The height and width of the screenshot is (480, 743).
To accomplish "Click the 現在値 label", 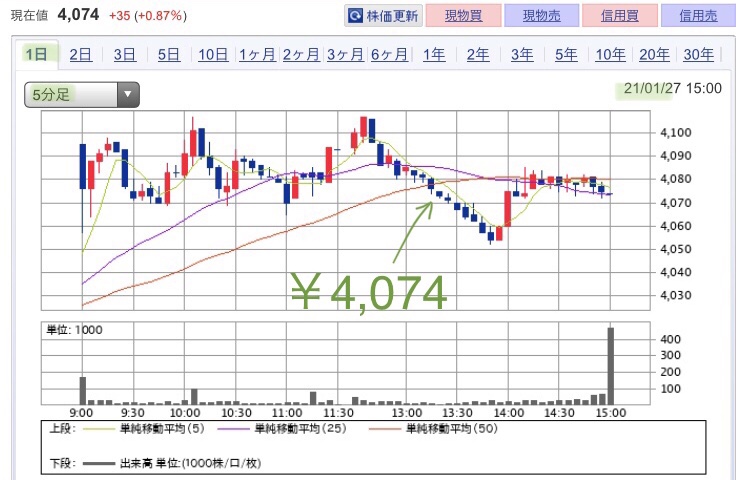I will (29, 16).
